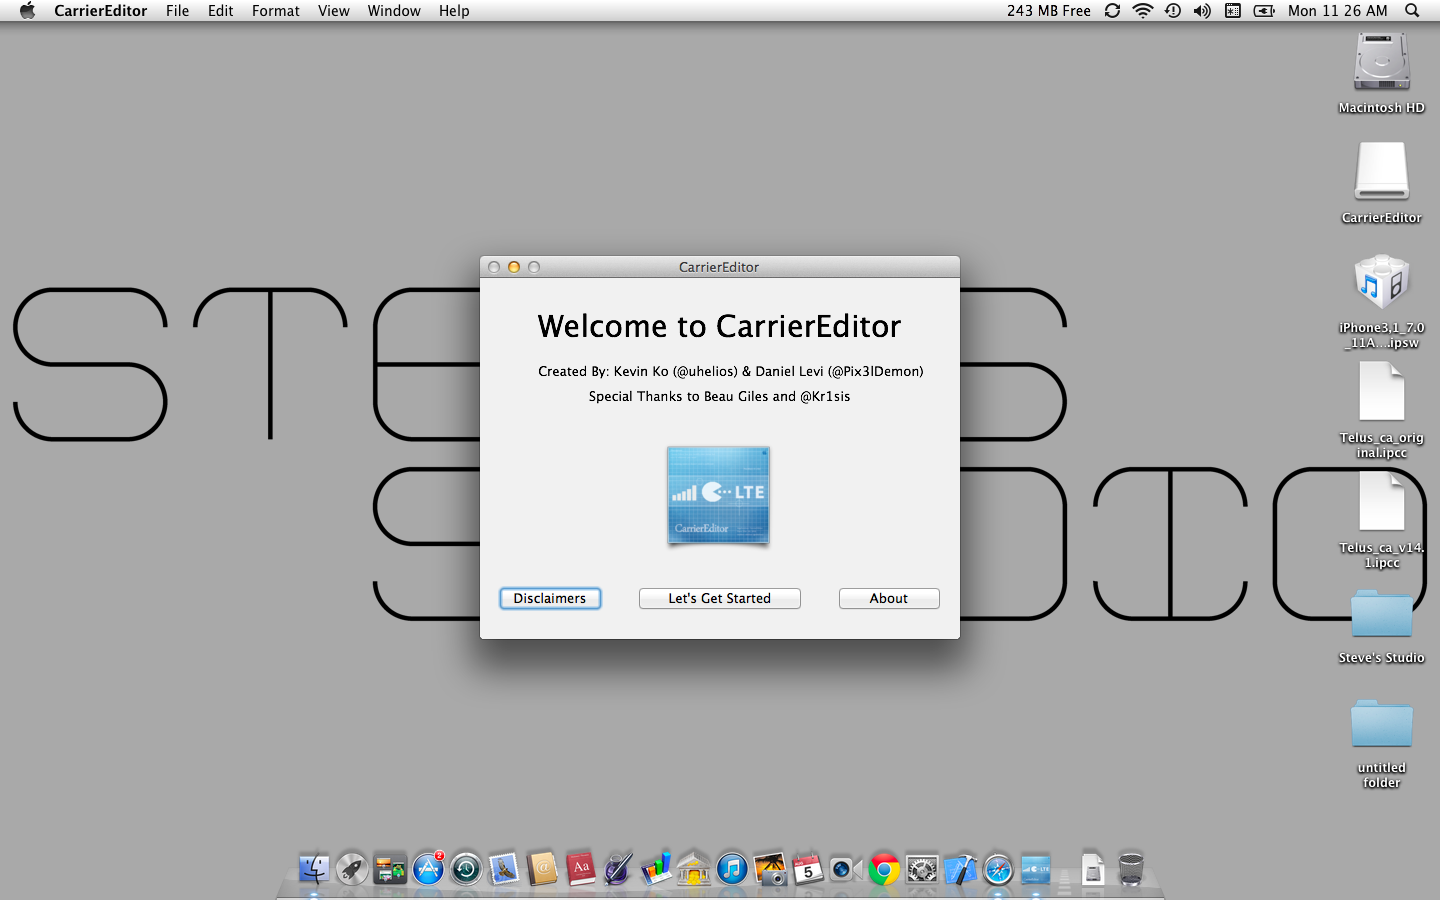Open the Wi-Fi status menu
Screen dimensions: 1440x900
[x=1142, y=11]
